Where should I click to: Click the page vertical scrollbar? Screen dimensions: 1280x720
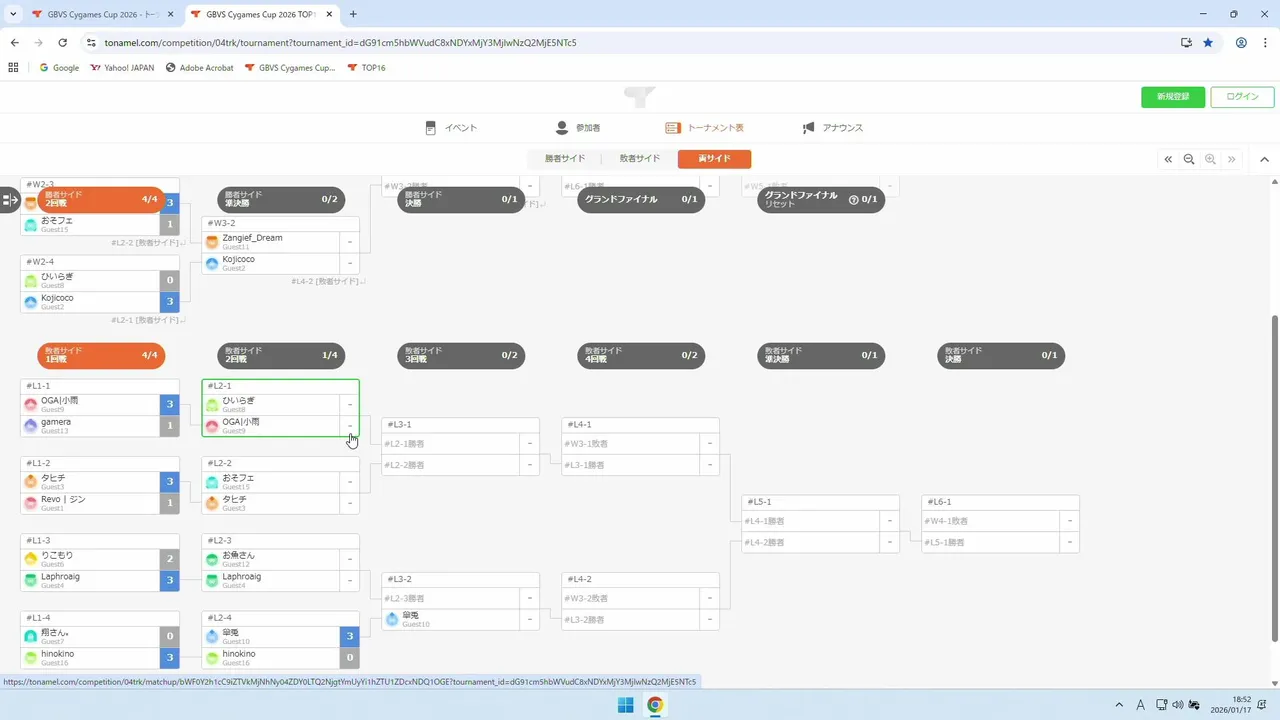[x=1274, y=478]
